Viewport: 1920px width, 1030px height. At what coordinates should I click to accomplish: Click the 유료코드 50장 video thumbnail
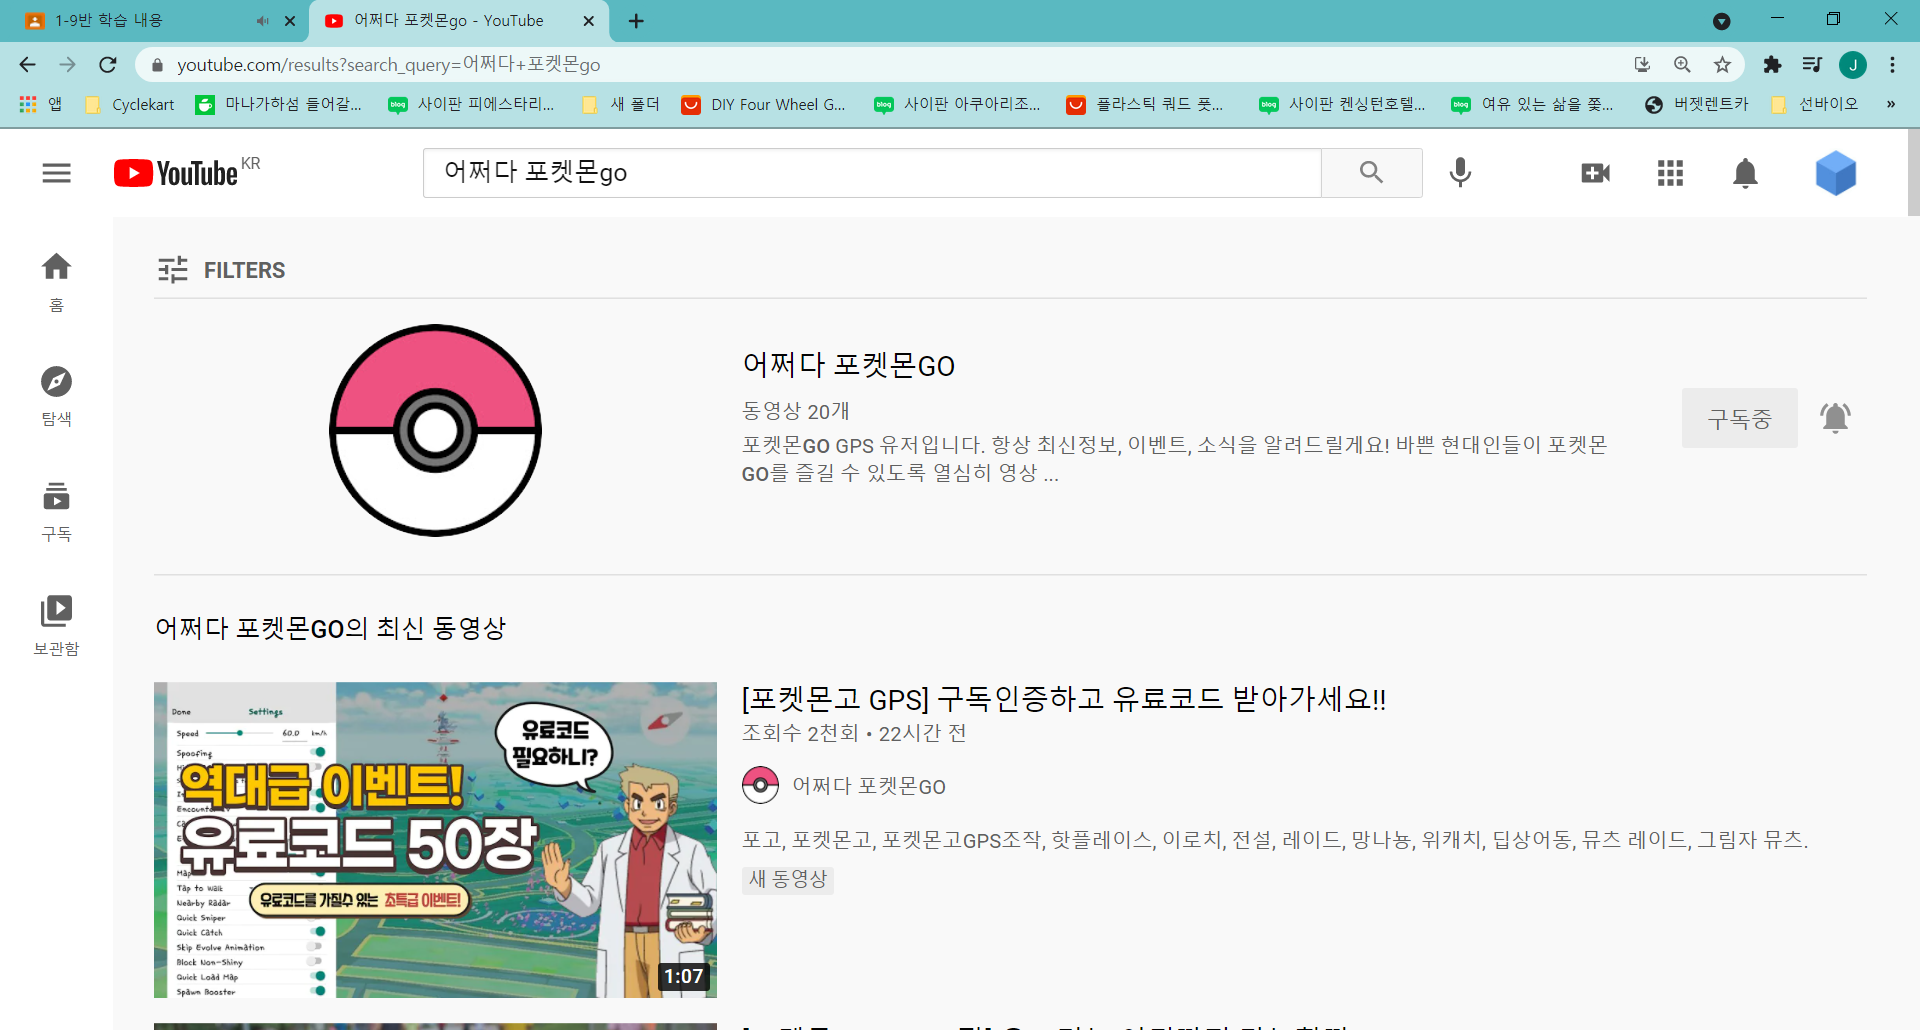pos(435,839)
